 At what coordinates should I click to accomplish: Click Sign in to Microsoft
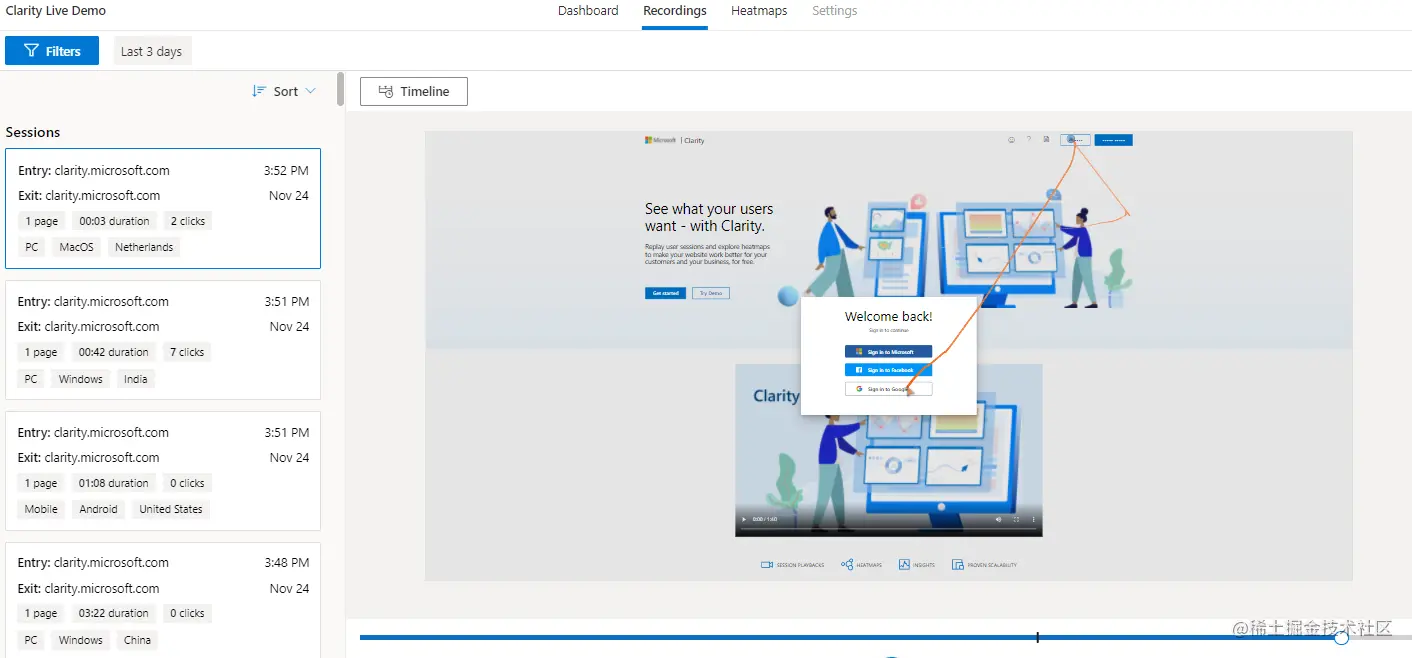888,352
